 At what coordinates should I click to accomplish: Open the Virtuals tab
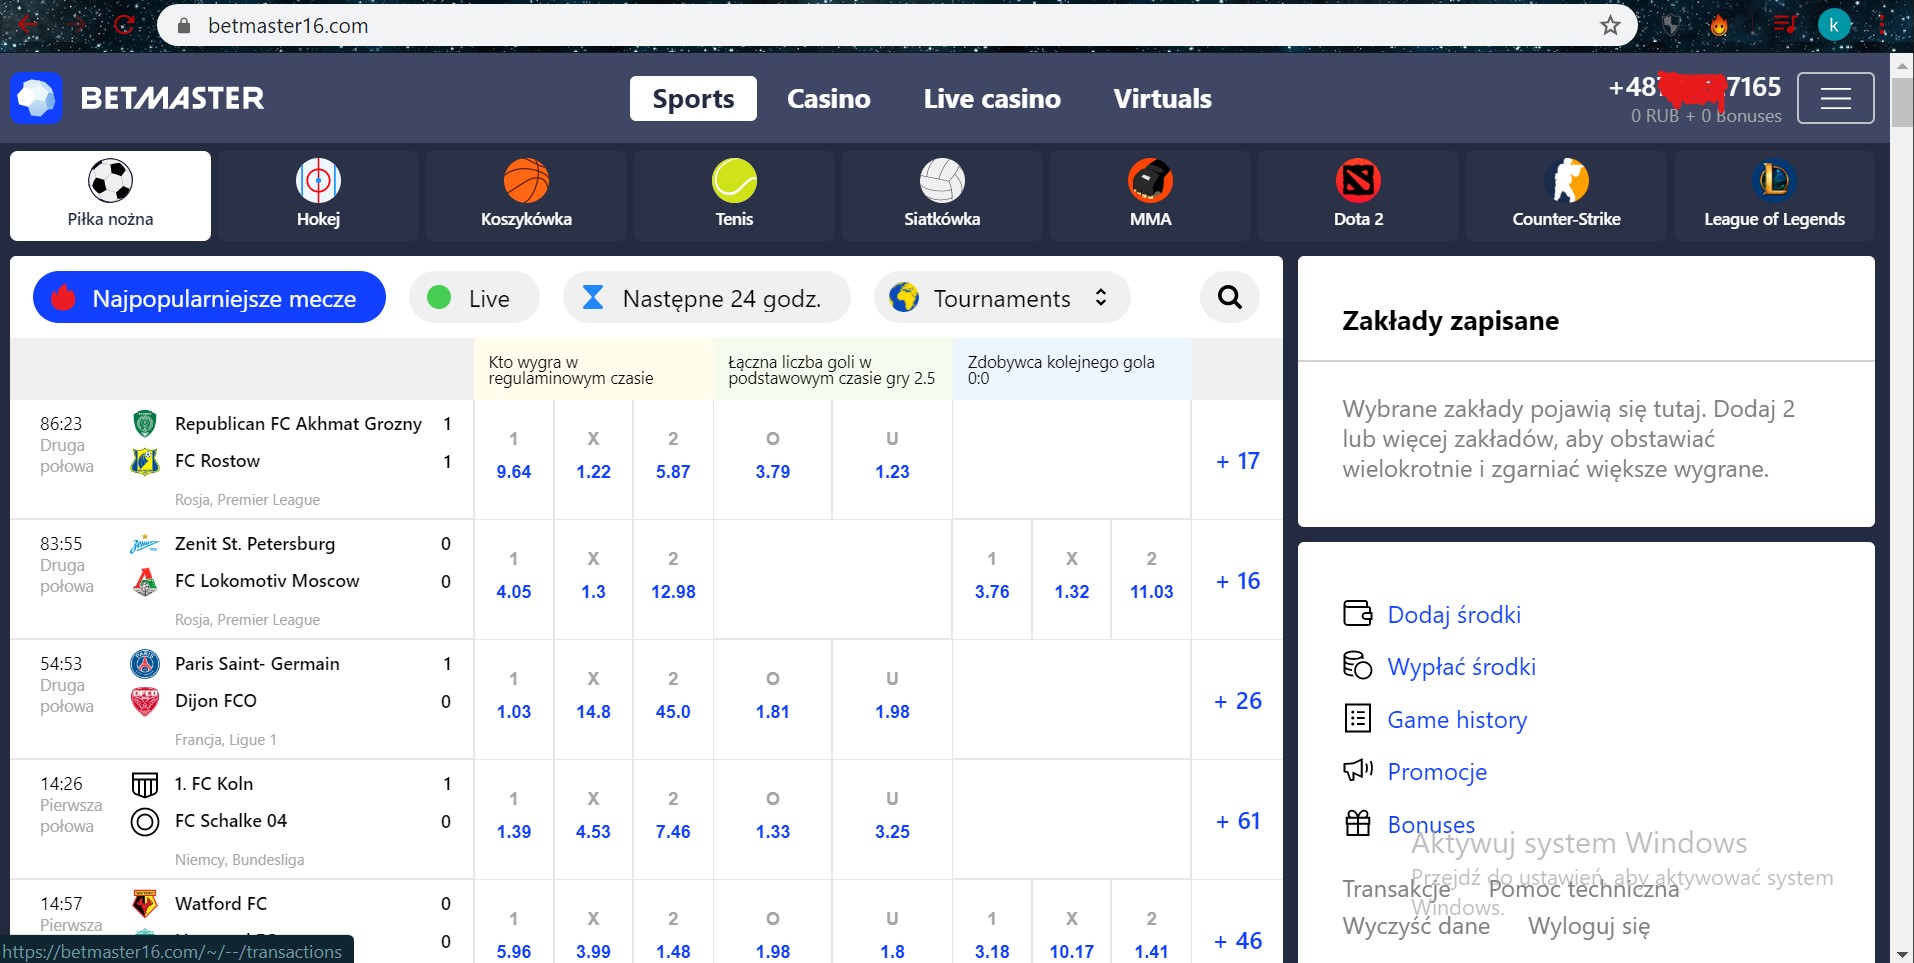click(1163, 98)
